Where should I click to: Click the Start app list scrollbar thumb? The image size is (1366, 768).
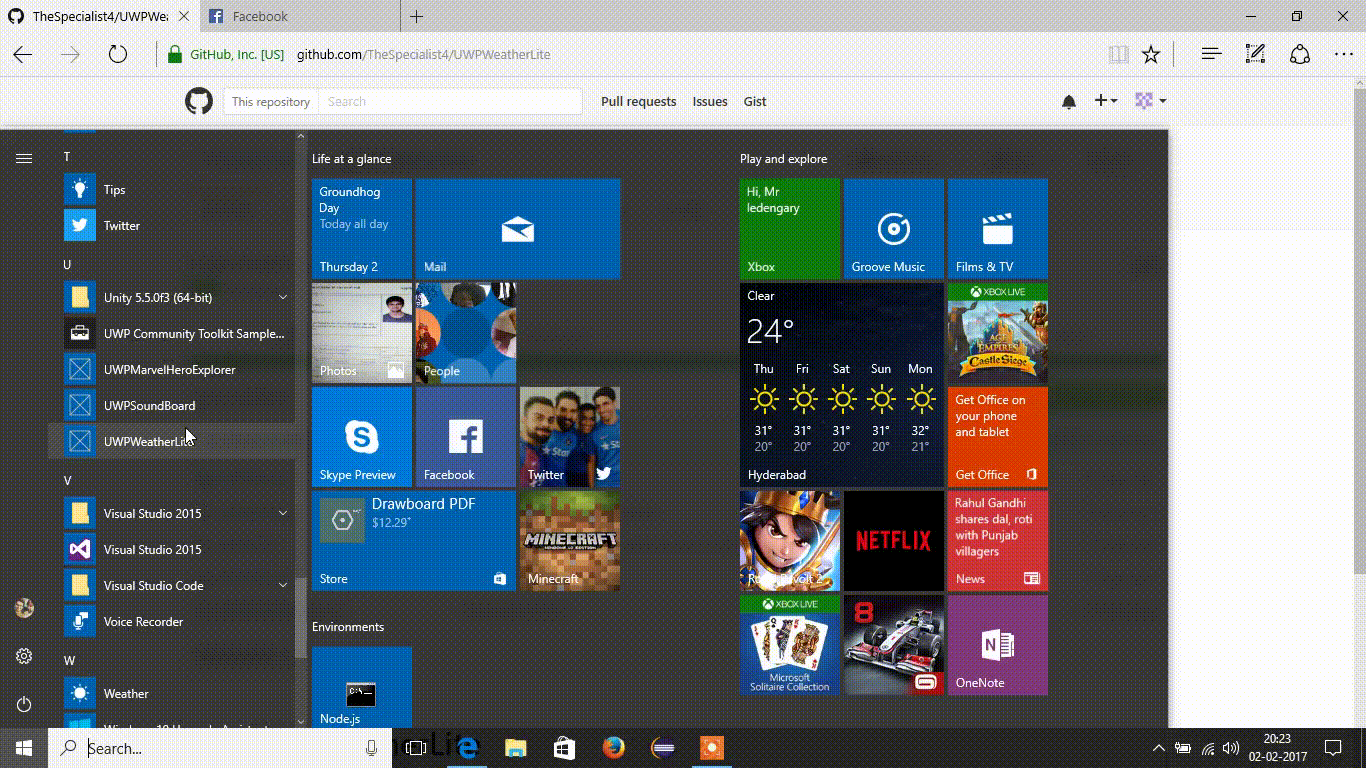(301, 617)
